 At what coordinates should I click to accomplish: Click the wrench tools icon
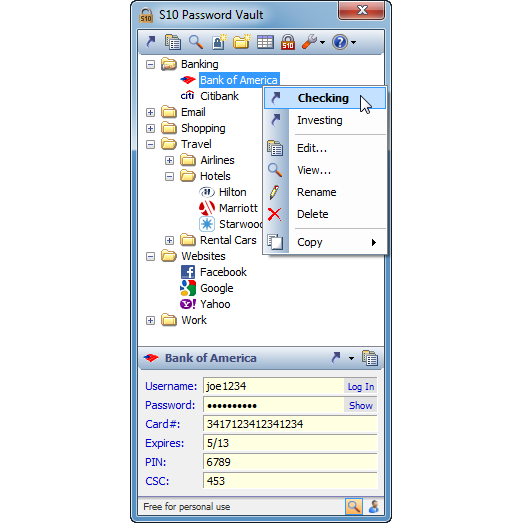point(309,42)
